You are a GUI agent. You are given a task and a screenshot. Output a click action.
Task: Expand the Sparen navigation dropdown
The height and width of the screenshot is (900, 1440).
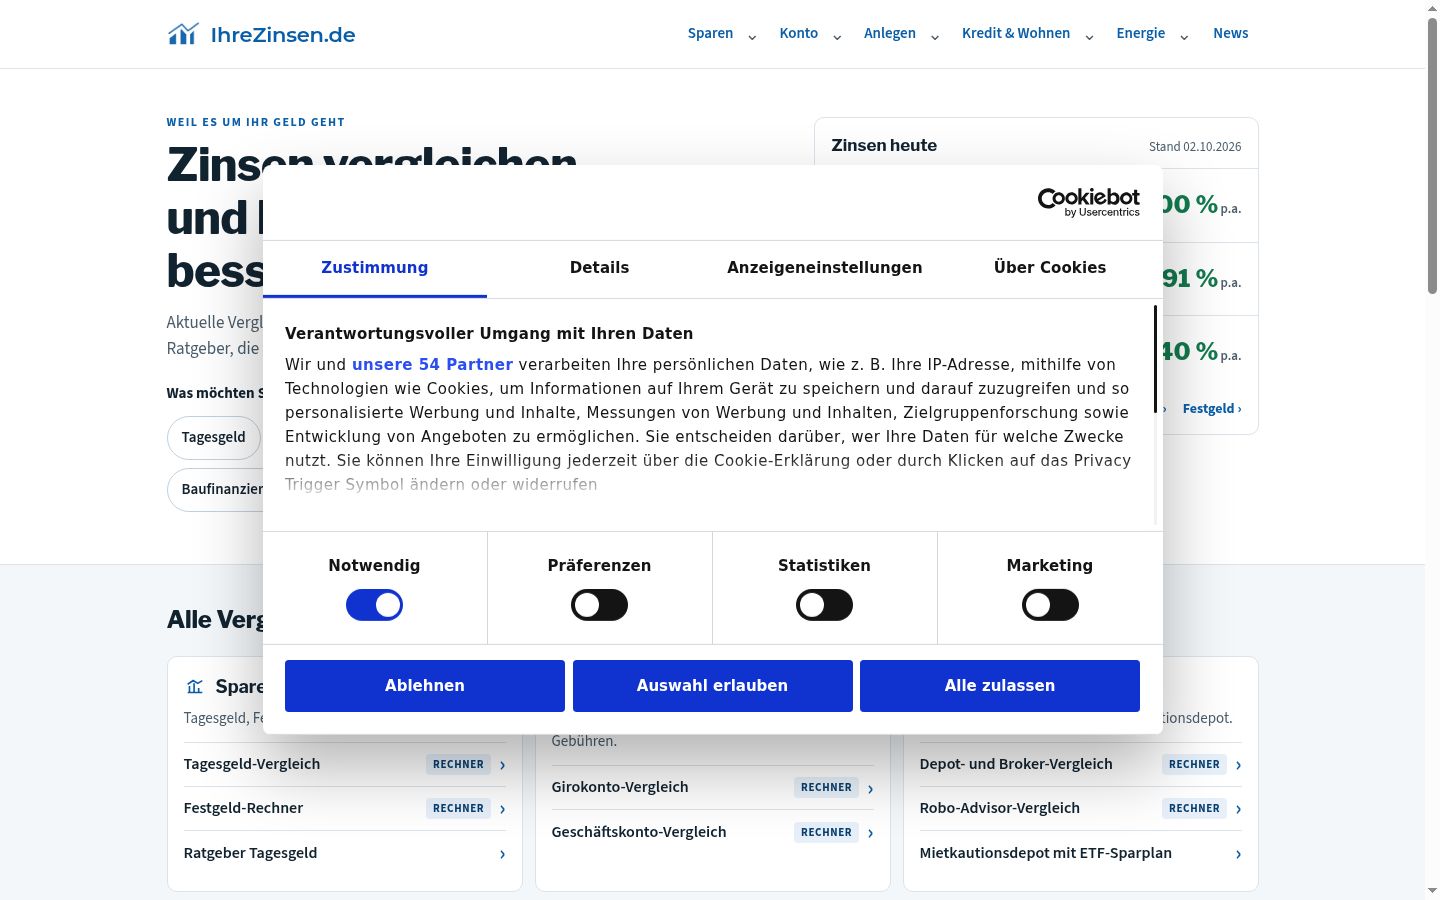tap(752, 37)
